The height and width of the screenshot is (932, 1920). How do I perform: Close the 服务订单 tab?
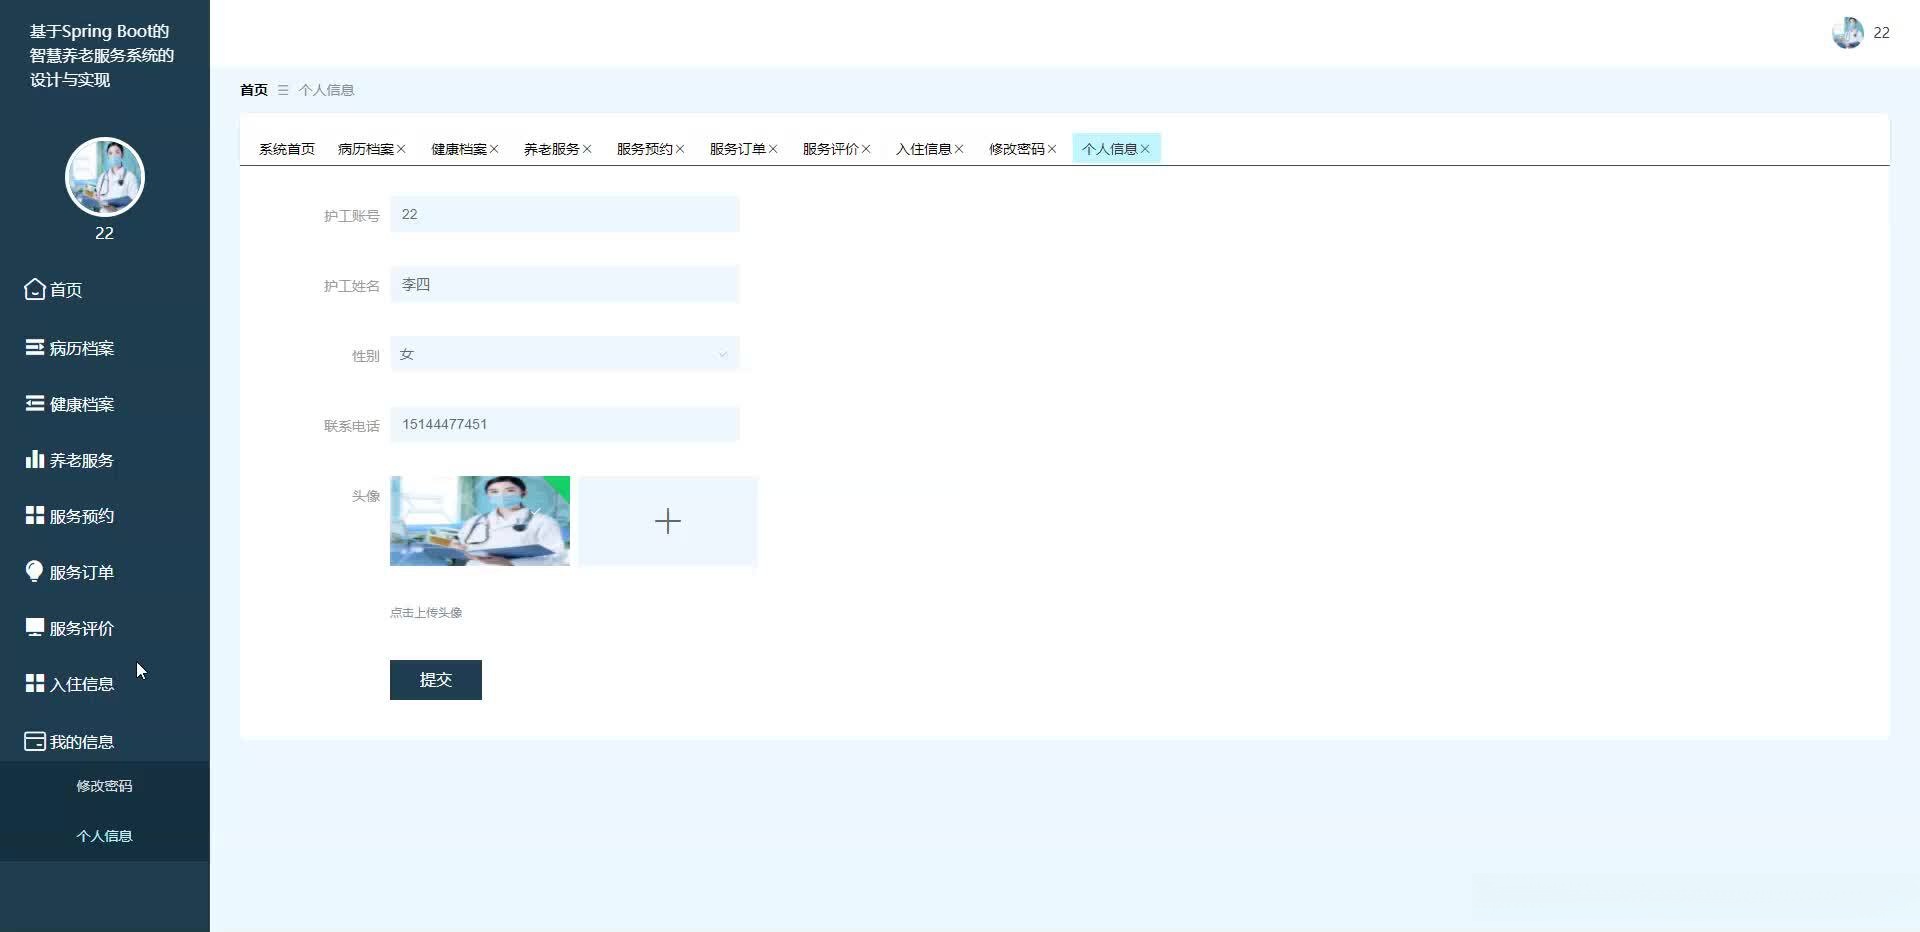tap(773, 149)
